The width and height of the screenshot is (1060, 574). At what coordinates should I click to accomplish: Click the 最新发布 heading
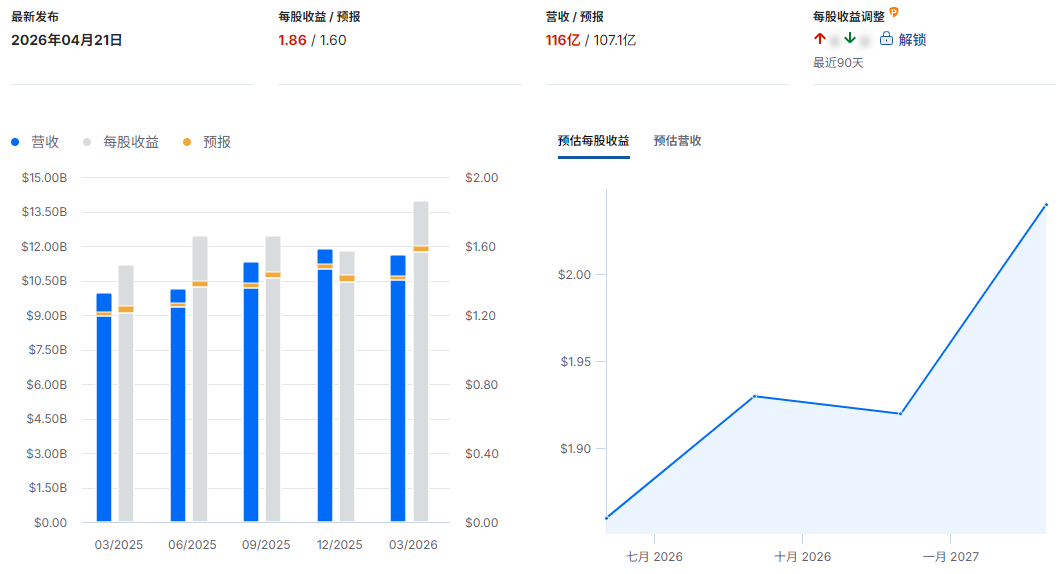(34, 17)
